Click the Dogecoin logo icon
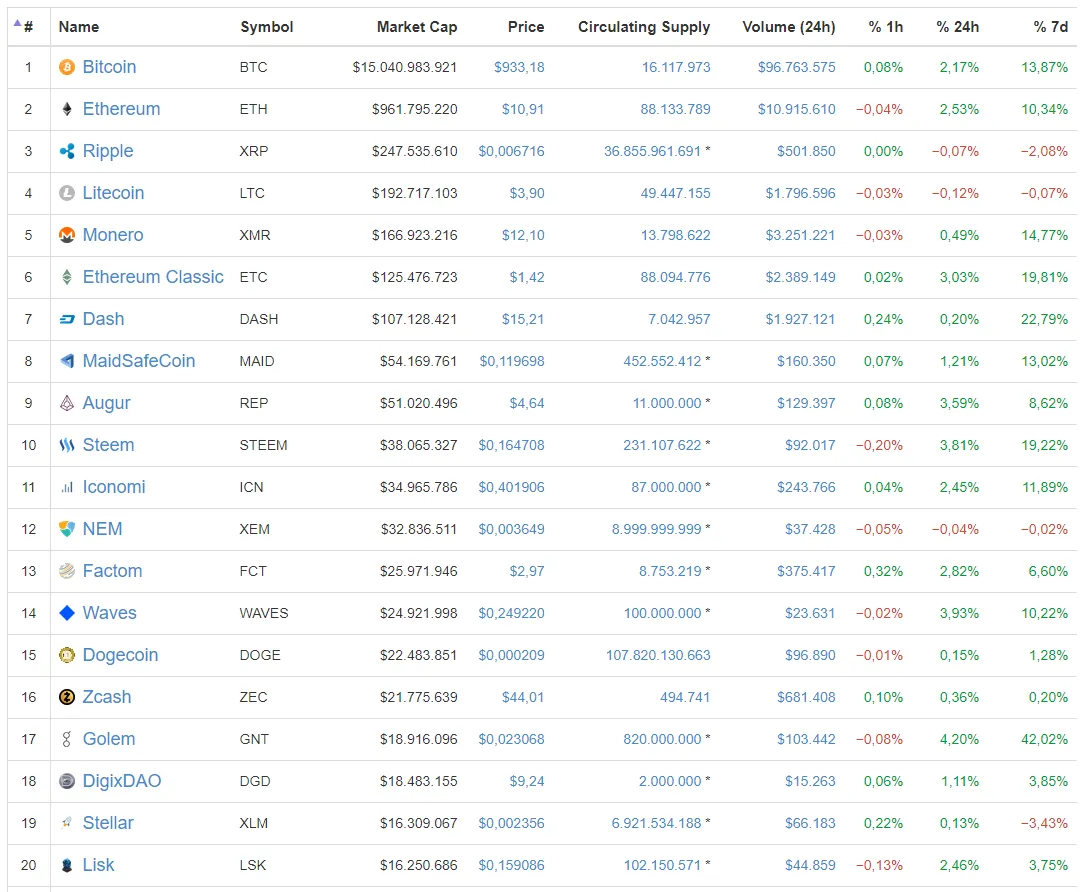 (66, 655)
